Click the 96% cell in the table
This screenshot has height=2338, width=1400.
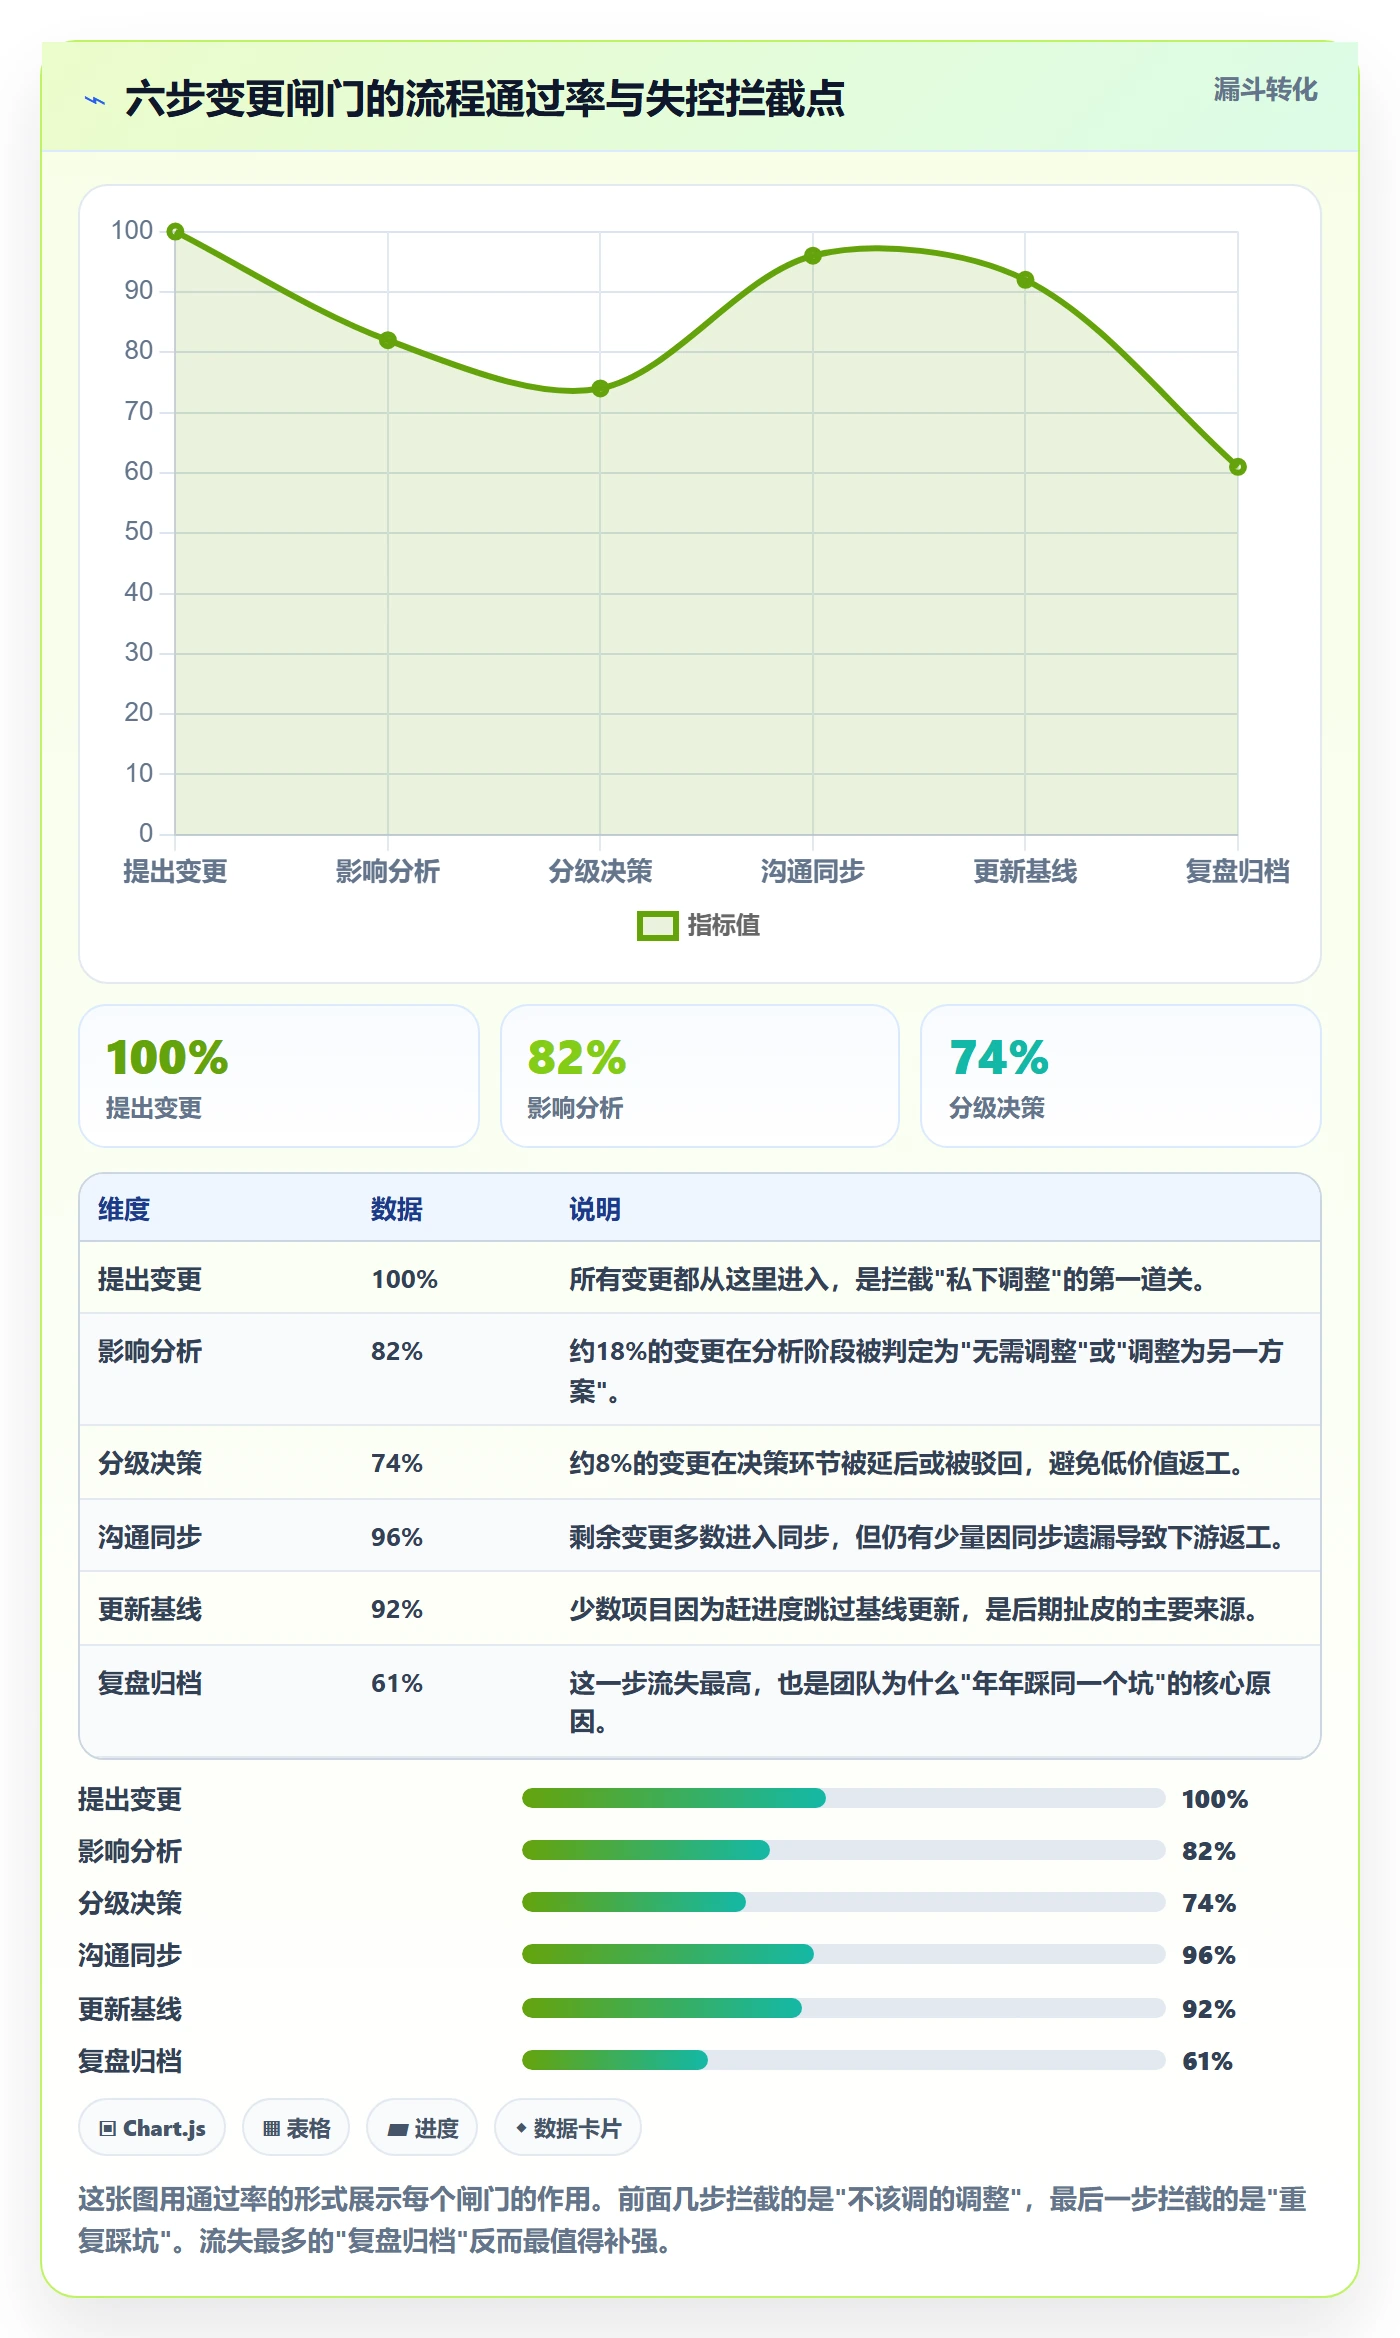point(397,1537)
